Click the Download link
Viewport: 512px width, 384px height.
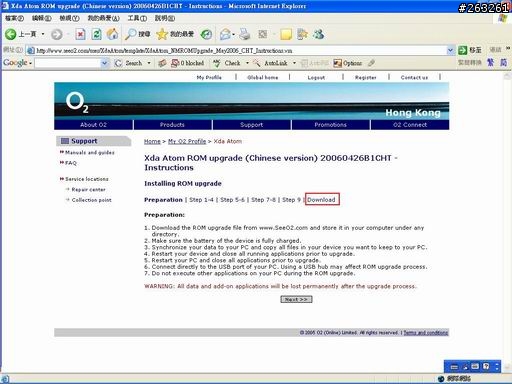[x=321, y=200]
